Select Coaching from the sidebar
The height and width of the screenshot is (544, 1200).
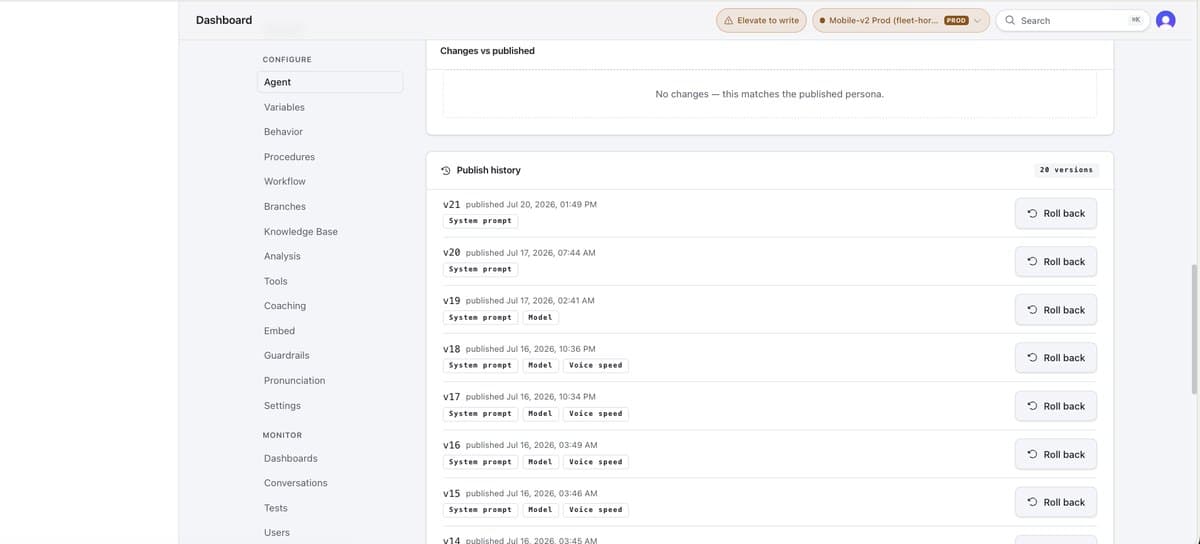[285, 306]
